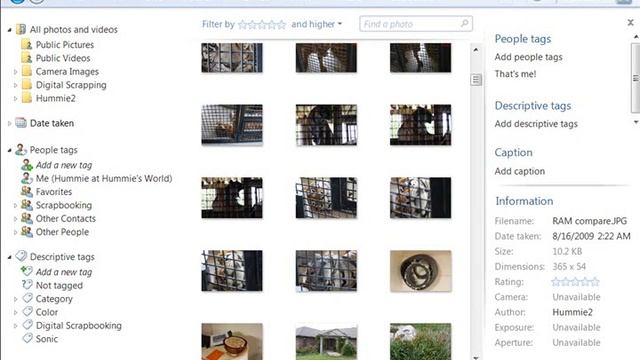Click the Public Pictures folder icon
Viewport: 640px width, 360px height.
pos(27,44)
